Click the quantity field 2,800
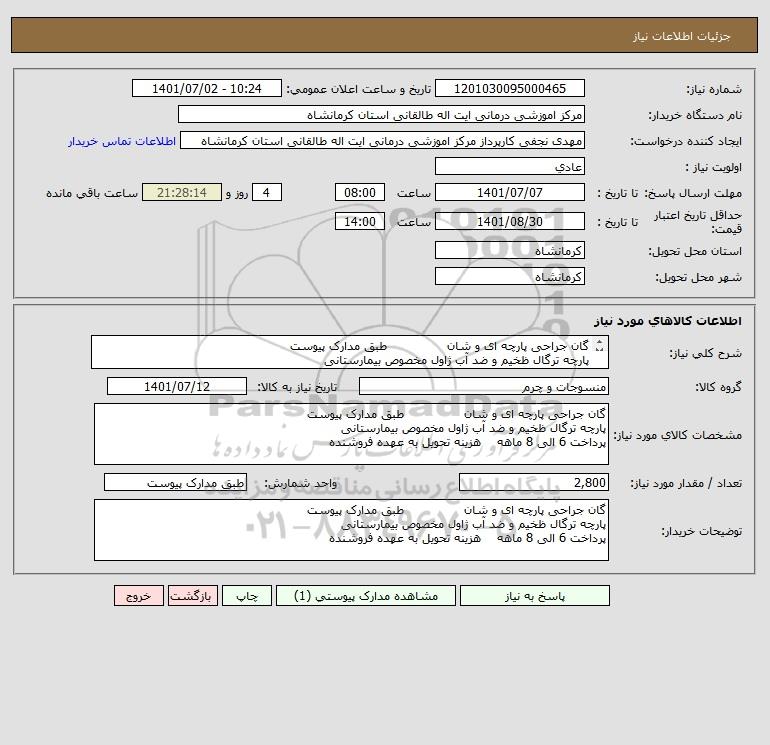Image resolution: width=770 pixels, height=745 pixels. [x=534, y=483]
